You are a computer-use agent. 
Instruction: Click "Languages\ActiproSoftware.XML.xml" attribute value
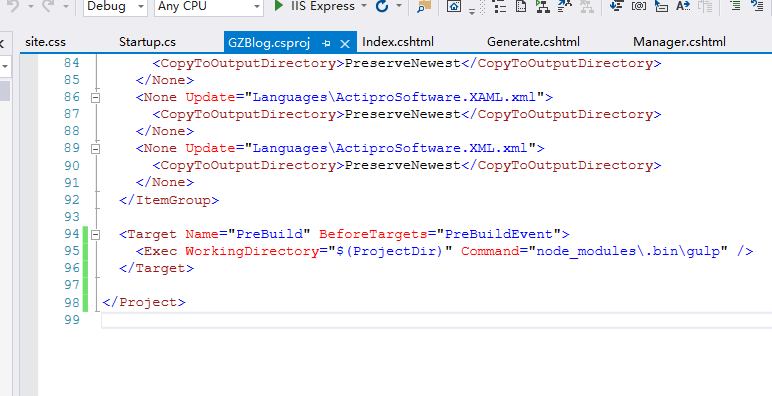coord(390,148)
